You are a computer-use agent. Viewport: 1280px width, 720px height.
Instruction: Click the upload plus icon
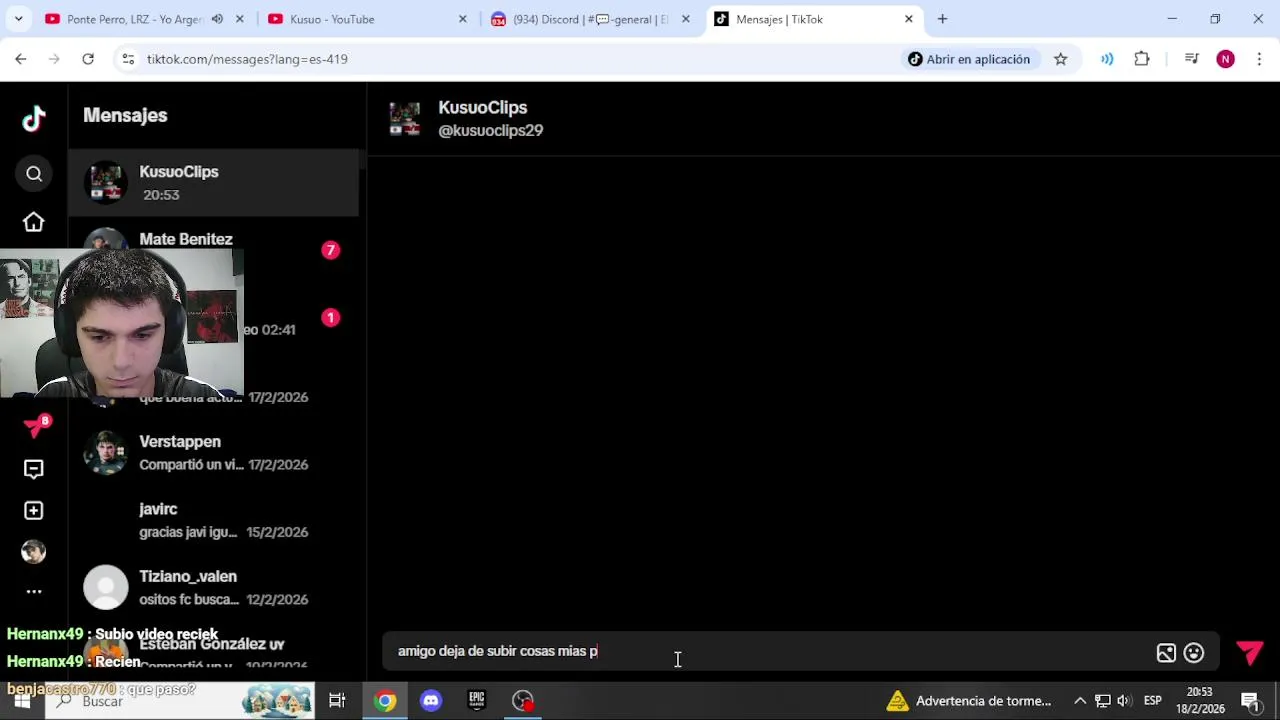[34, 511]
